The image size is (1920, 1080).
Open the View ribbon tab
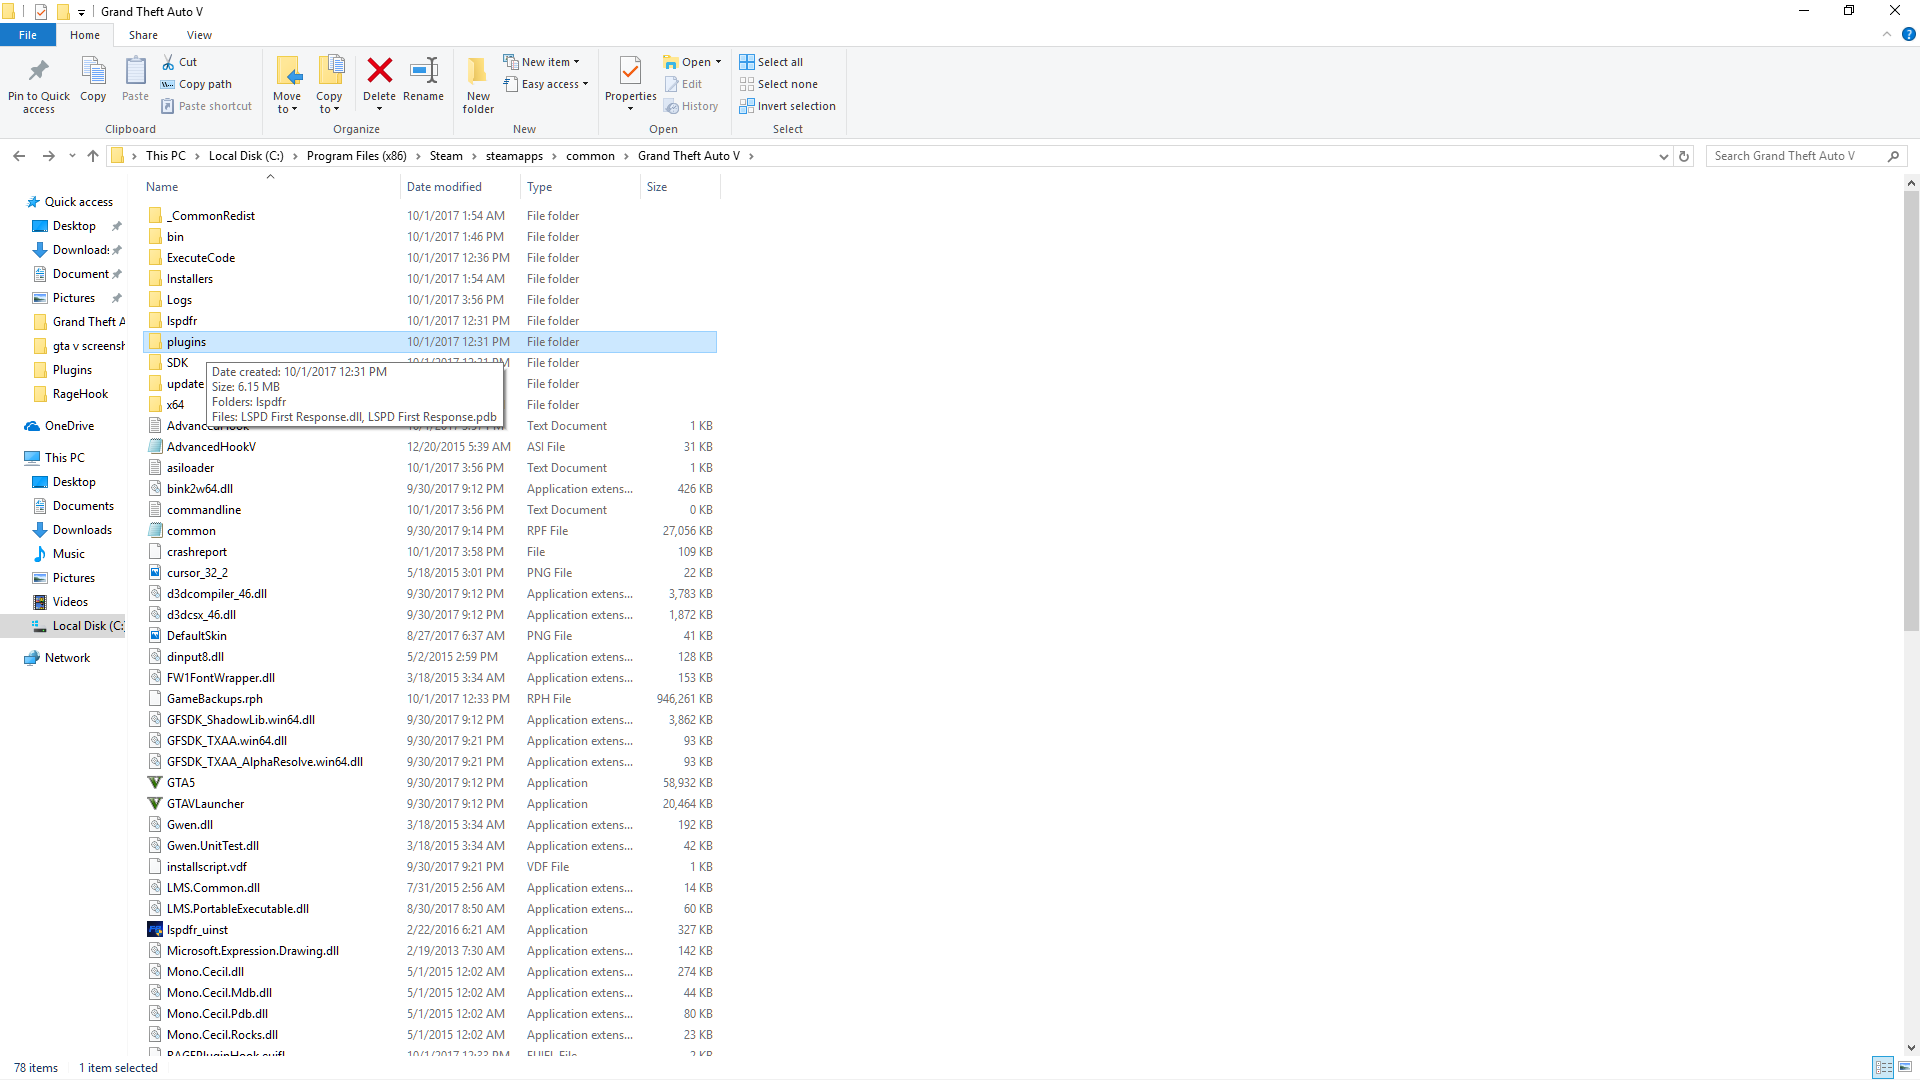pos(199,35)
